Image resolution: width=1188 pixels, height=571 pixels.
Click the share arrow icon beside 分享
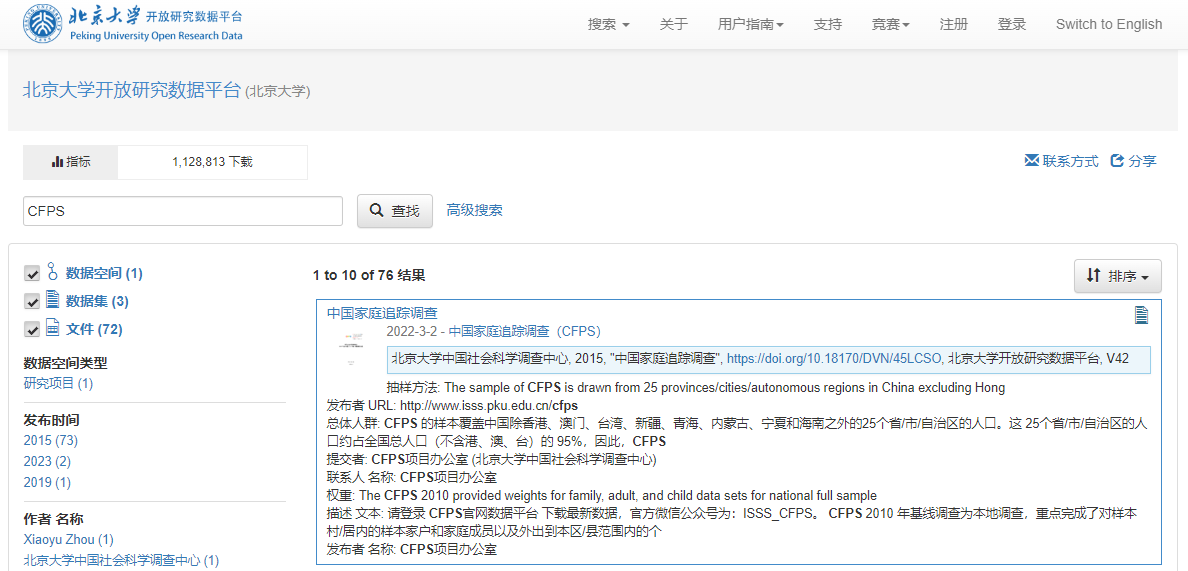[x=1118, y=161]
